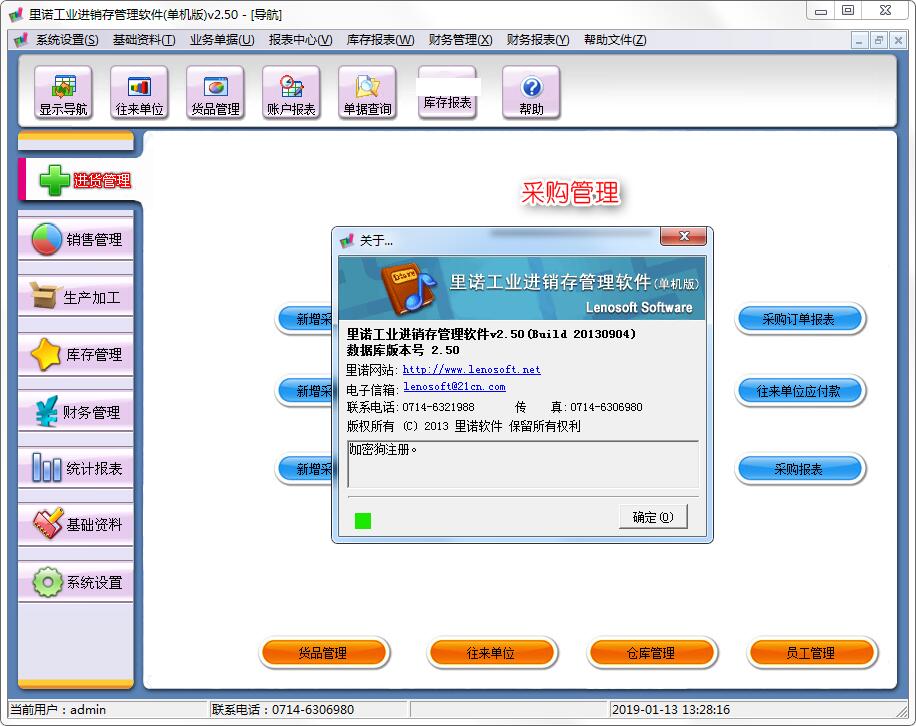
Task: Click the application icon in the menu bar
Action: pyautogui.click(x=20, y=40)
